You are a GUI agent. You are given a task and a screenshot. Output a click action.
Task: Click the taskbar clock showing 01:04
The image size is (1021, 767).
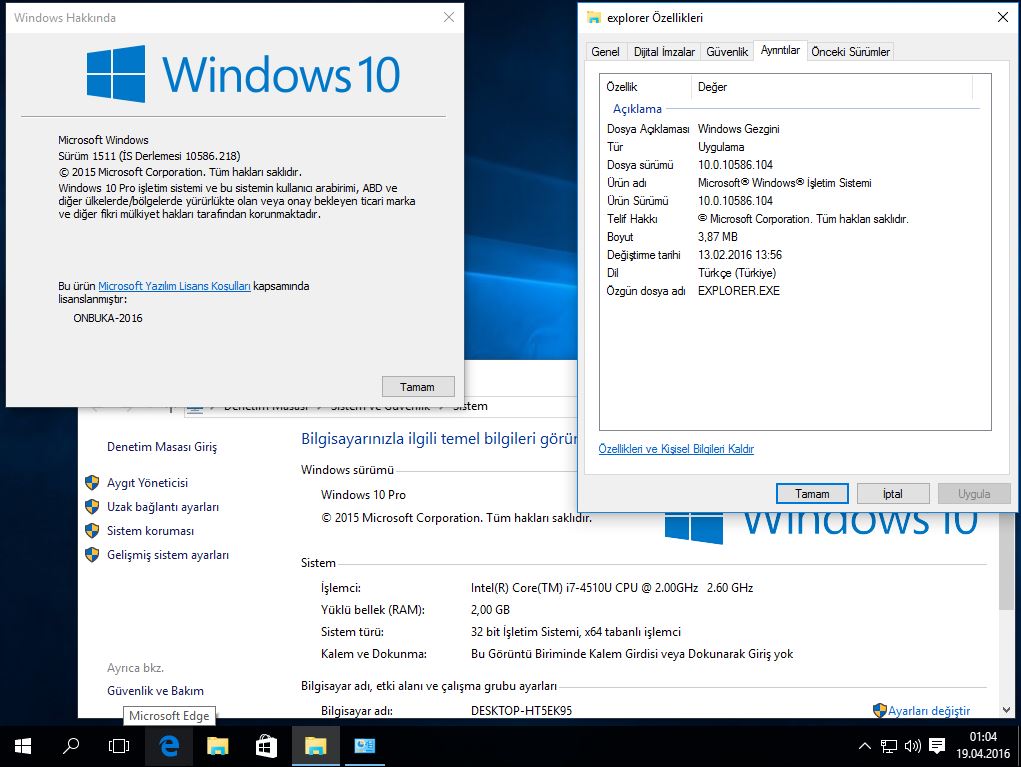point(982,745)
